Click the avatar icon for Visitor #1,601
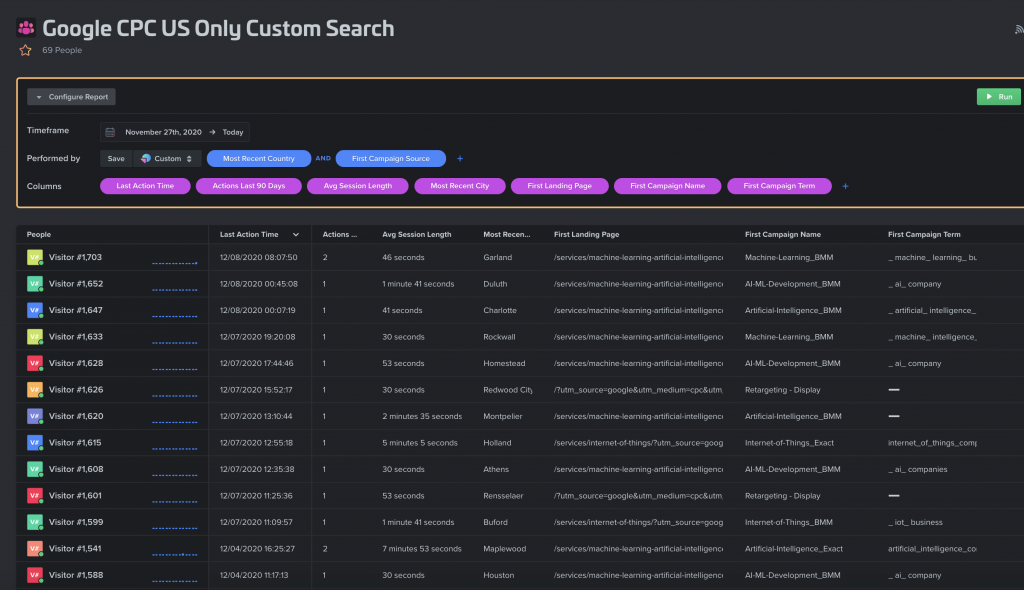This screenshot has height=590, width=1024. coord(35,495)
